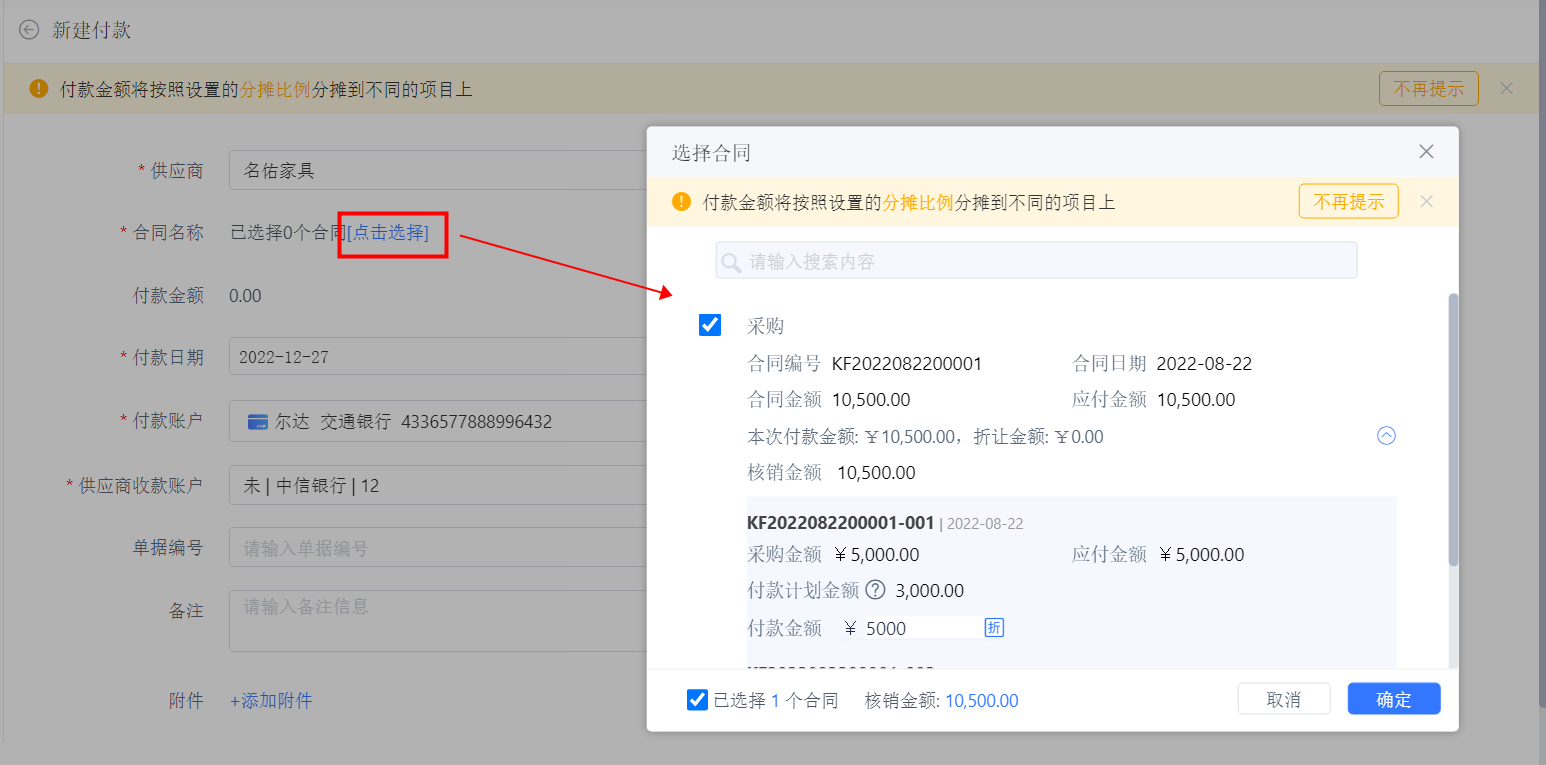Click 不再提示 button inside the dialog
This screenshot has width=1546, height=765.
[x=1349, y=201]
